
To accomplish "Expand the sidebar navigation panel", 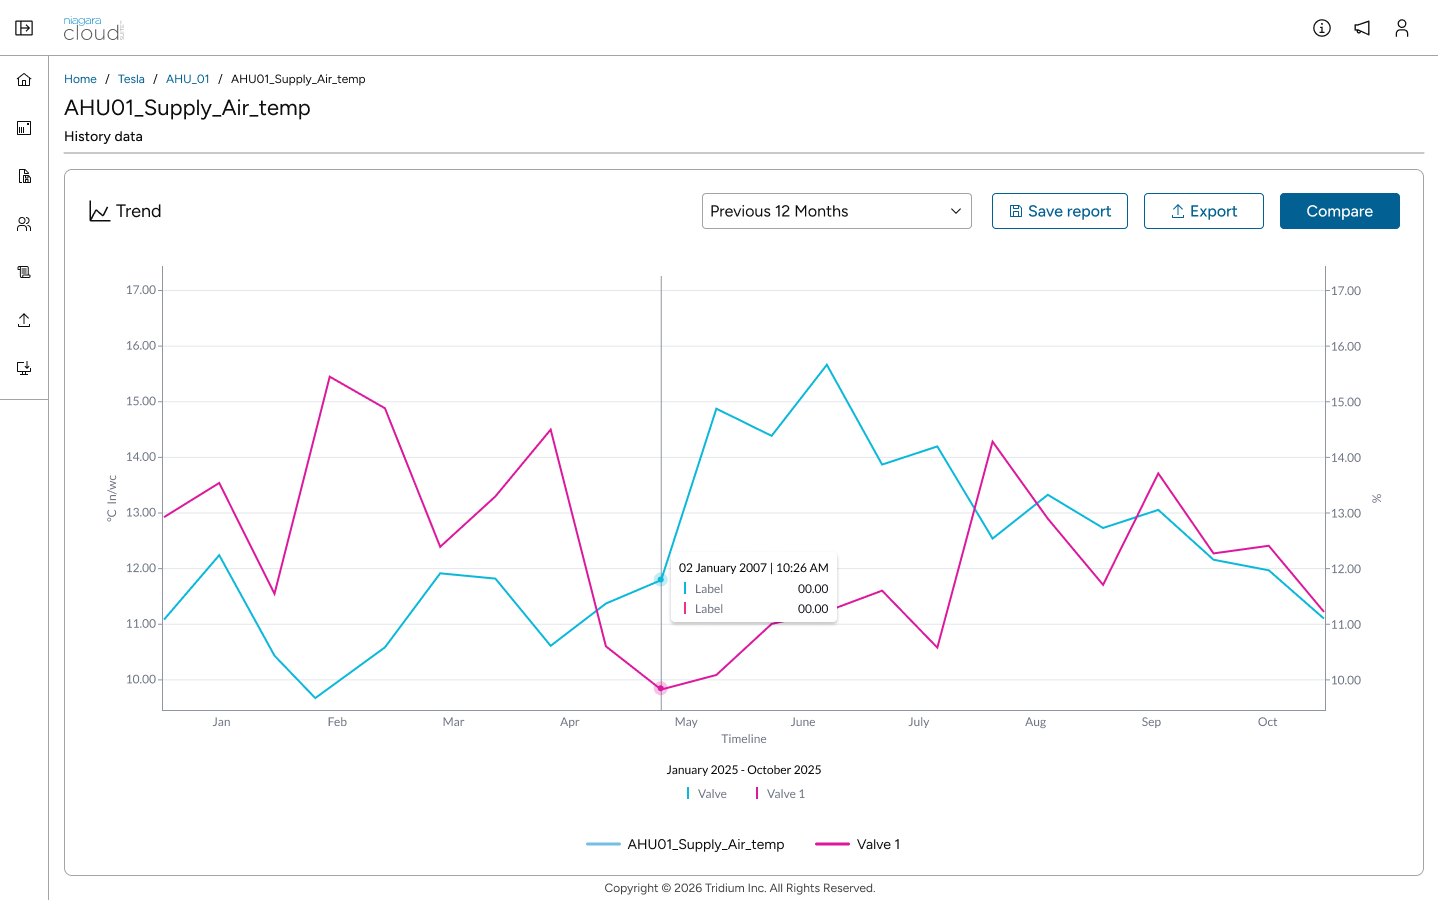I will click(x=24, y=28).
